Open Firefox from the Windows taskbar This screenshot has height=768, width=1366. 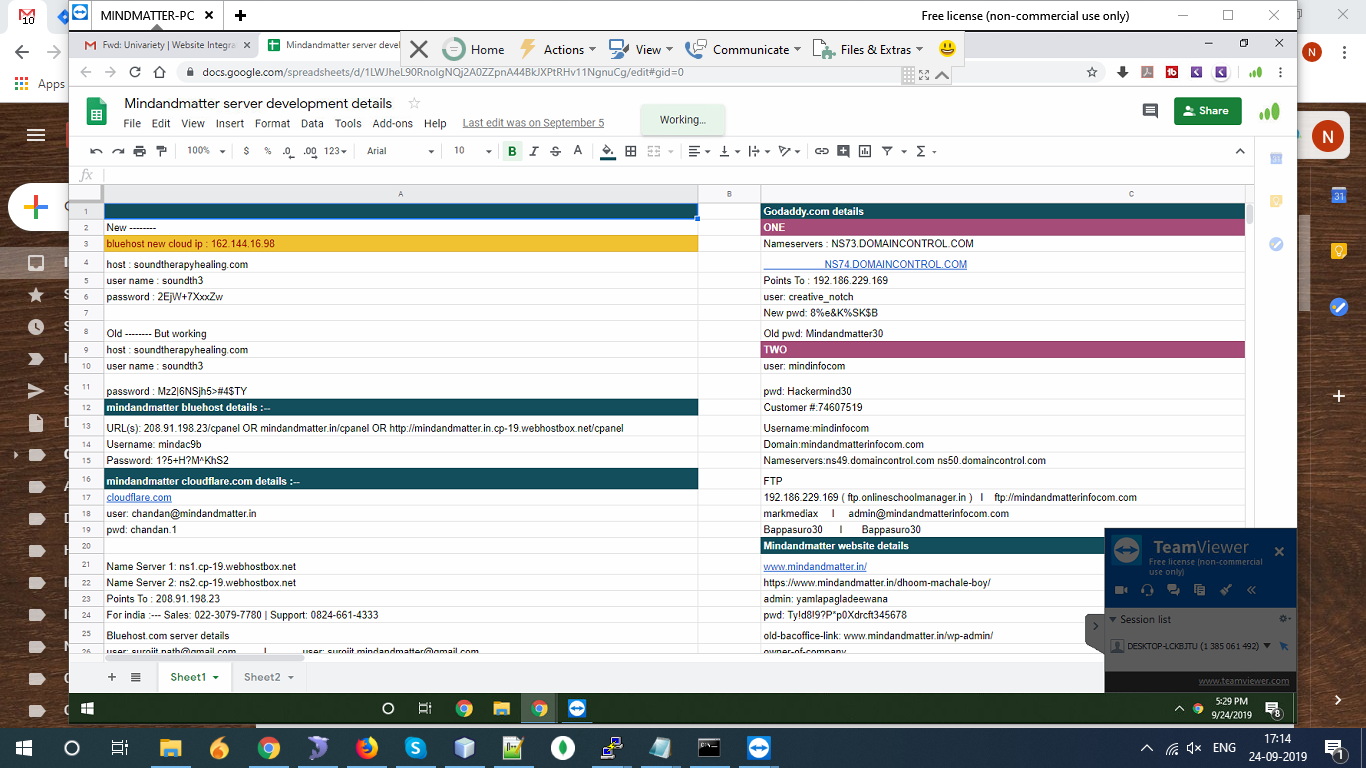point(366,748)
